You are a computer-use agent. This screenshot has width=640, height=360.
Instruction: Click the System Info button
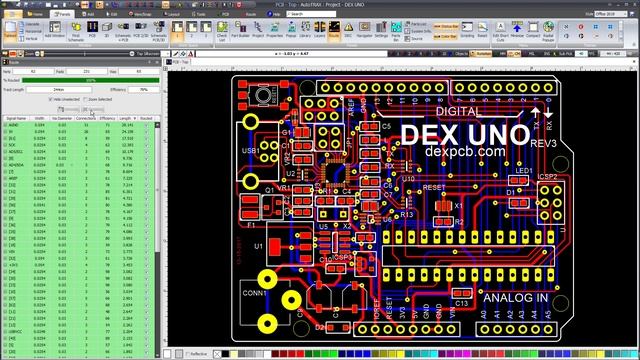click(x=418, y=31)
